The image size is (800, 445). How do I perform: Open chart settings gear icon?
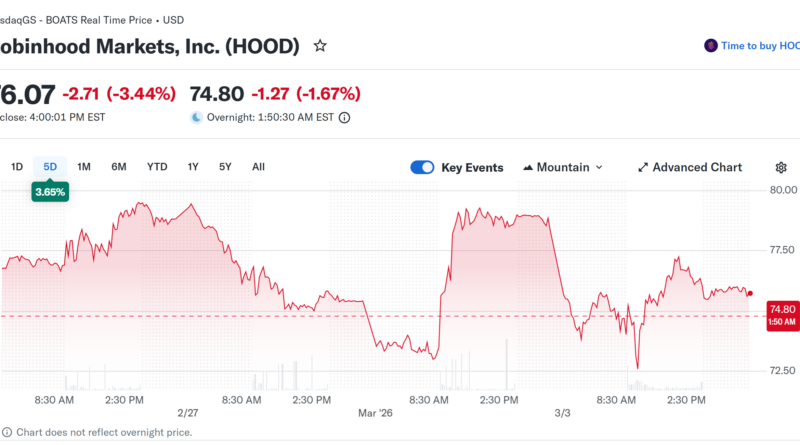tap(781, 168)
